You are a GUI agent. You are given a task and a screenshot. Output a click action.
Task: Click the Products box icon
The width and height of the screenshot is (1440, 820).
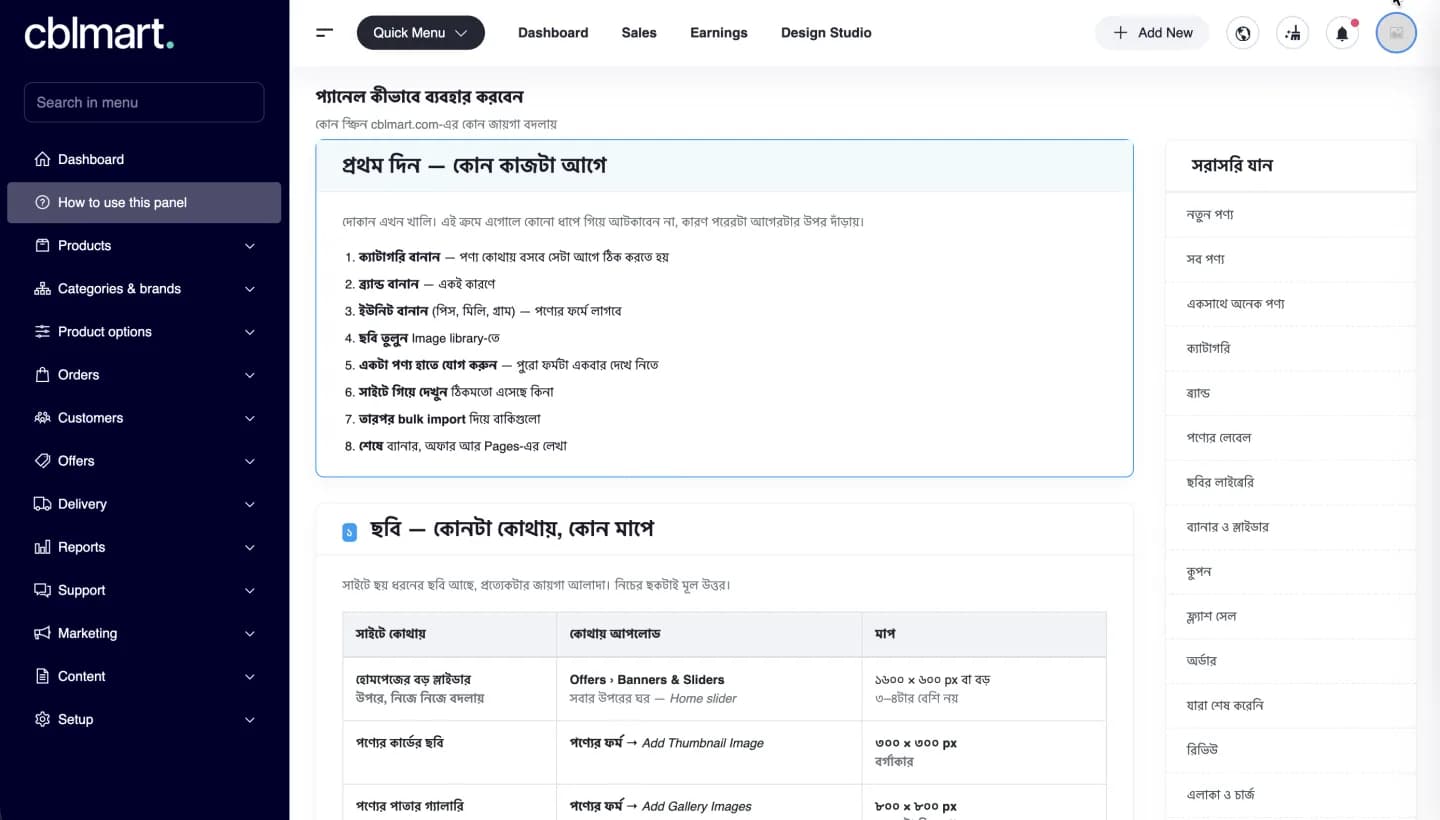pyautogui.click(x=42, y=245)
